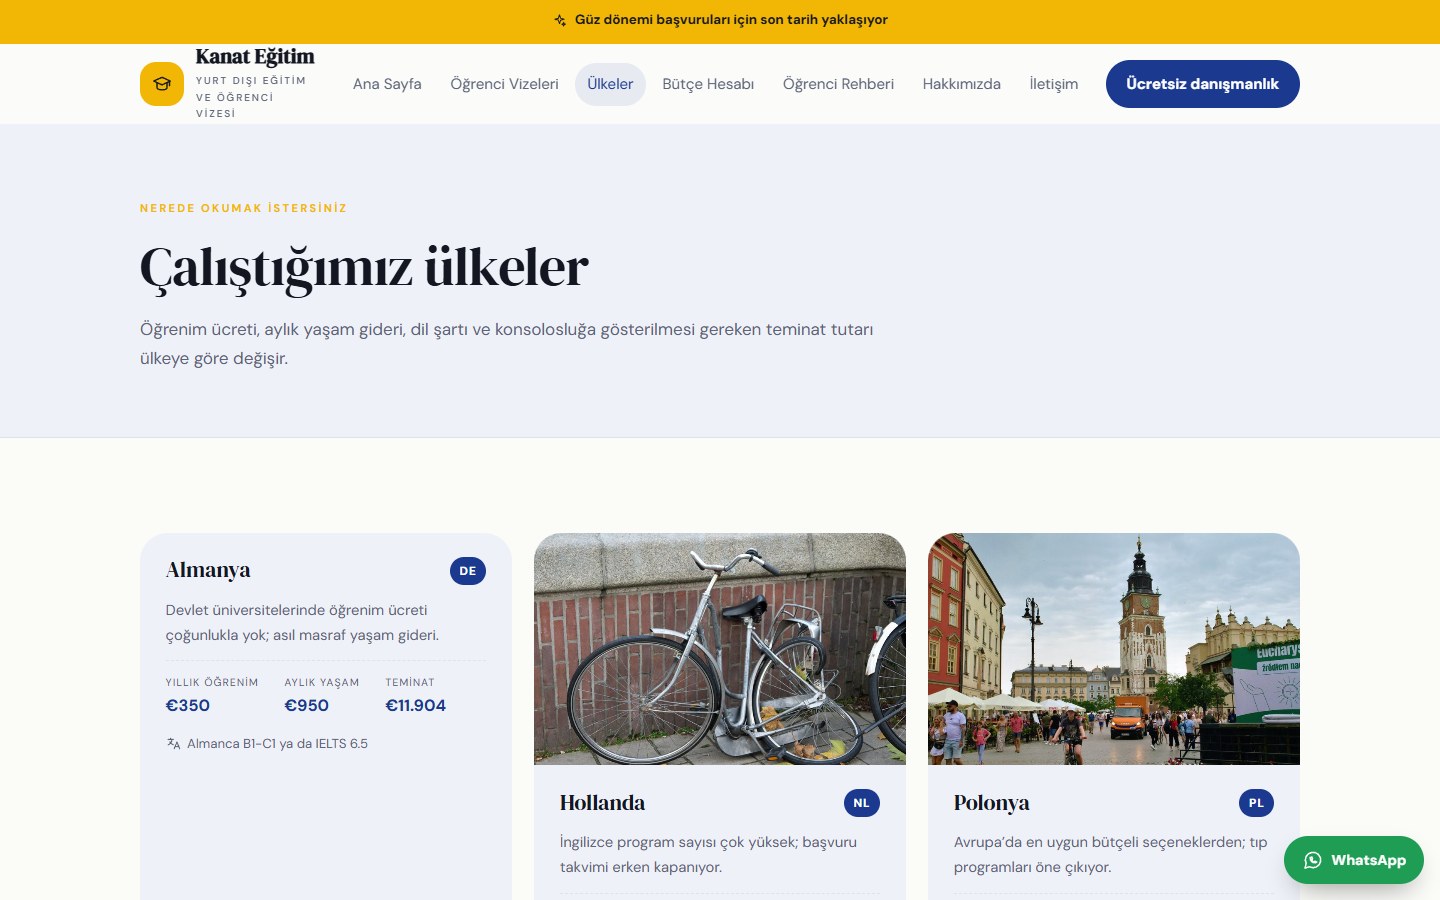Click the Almanya description about Devlet üniversitelerinde
Screen dimensions: 1440x900
point(302,622)
